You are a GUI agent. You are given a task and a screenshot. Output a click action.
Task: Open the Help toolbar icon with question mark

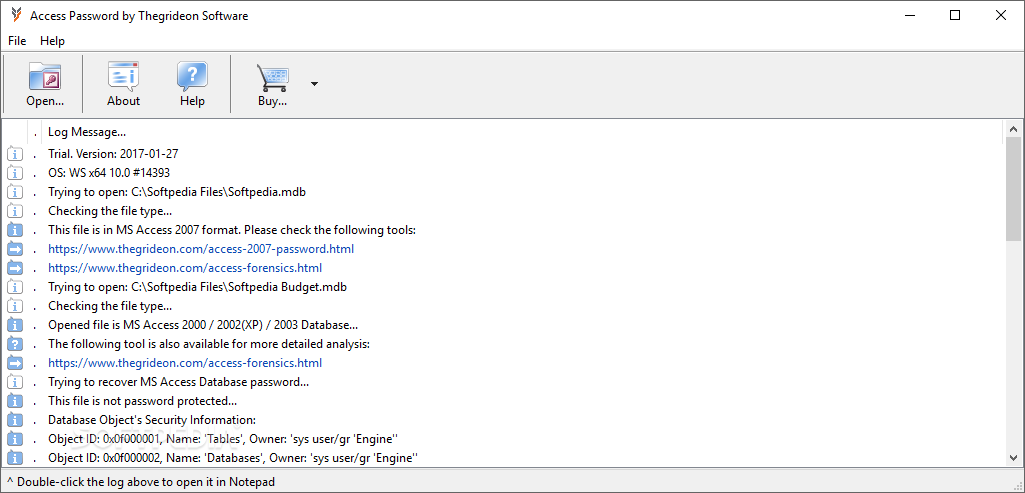pyautogui.click(x=192, y=84)
